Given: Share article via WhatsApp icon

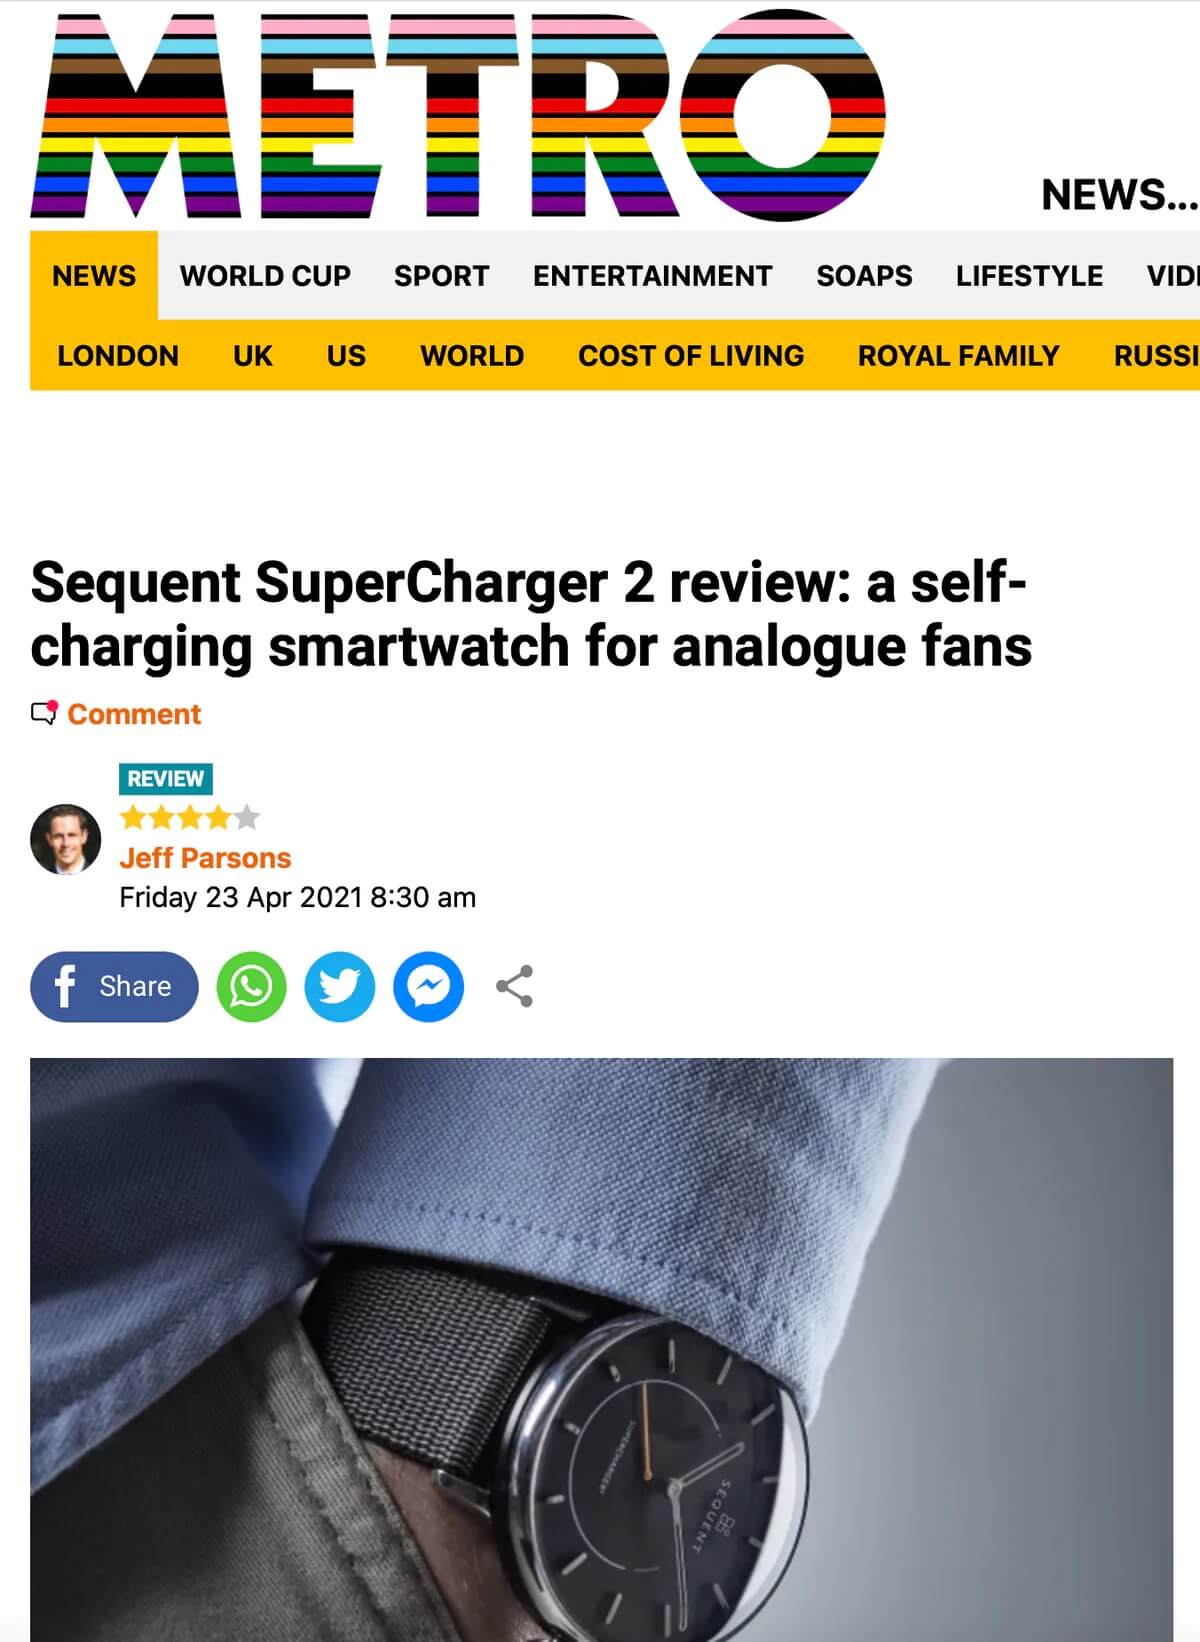Looking at the screenshot, I should tap(251, 987).
